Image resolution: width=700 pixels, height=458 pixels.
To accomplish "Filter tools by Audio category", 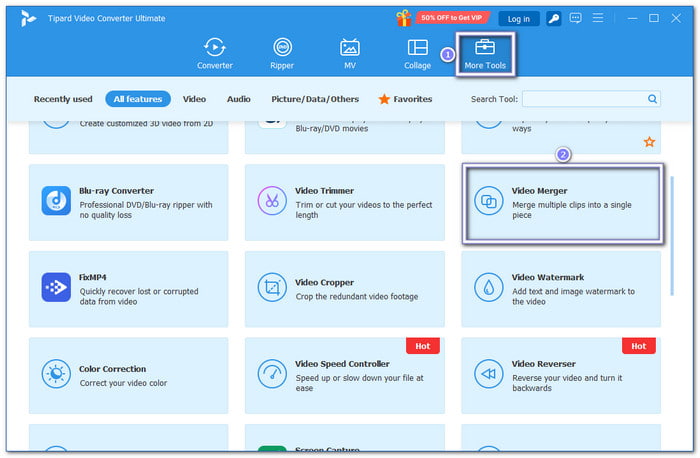I will [x=238, y=99].
